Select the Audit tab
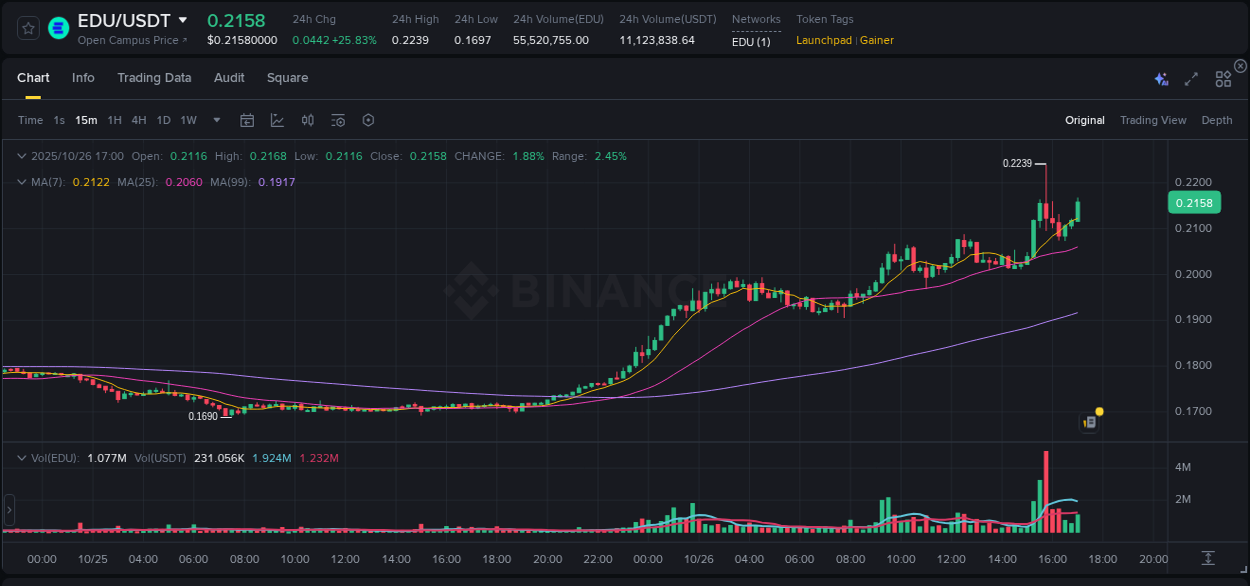 [x=229, y=78]
